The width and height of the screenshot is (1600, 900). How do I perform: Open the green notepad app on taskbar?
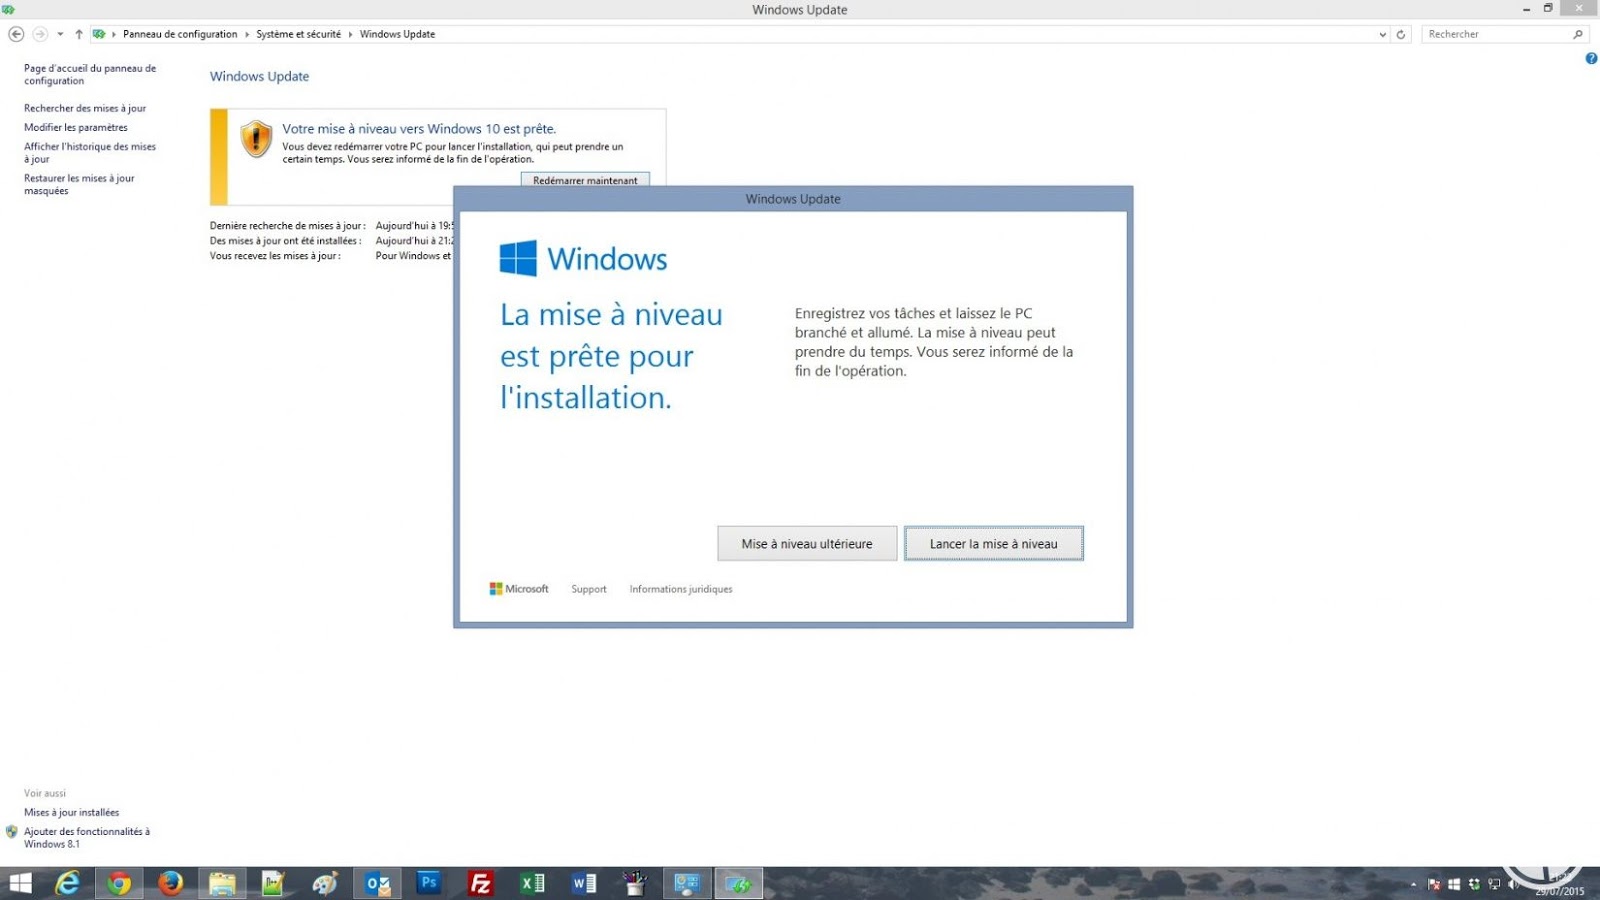coord(273,883)
